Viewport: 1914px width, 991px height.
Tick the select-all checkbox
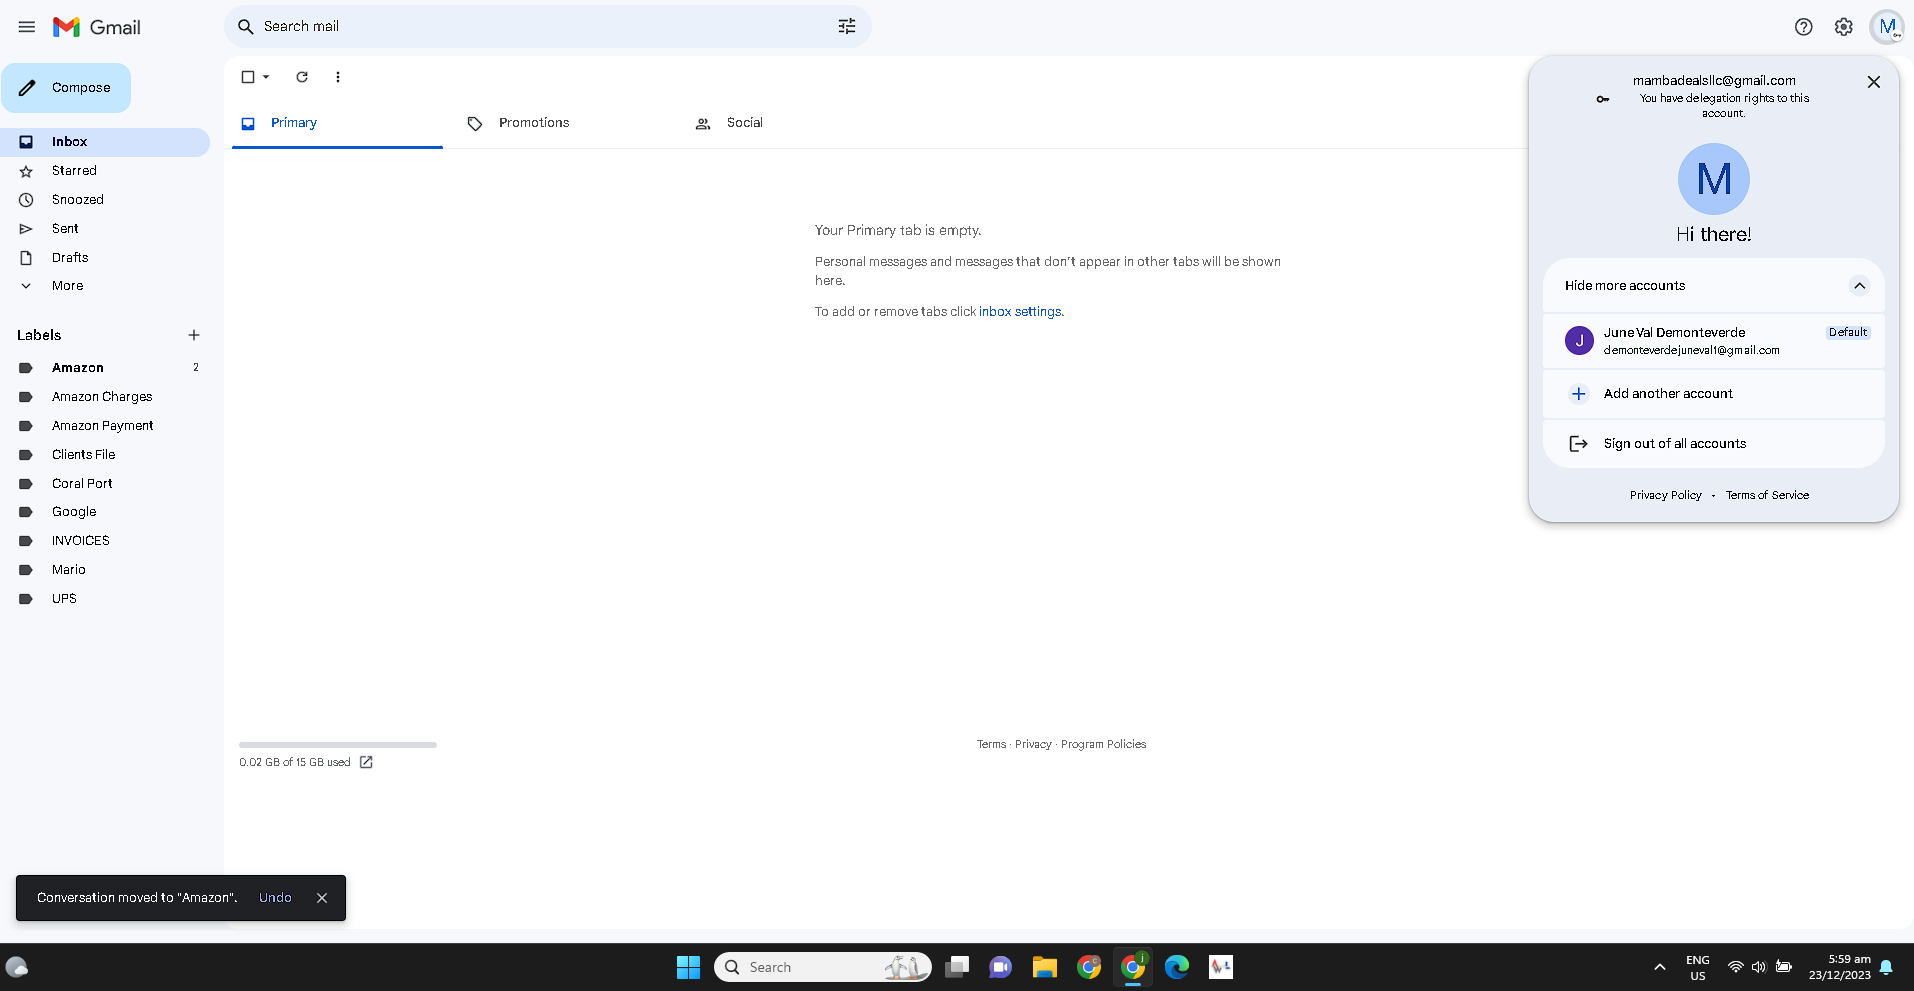point(248,77)
